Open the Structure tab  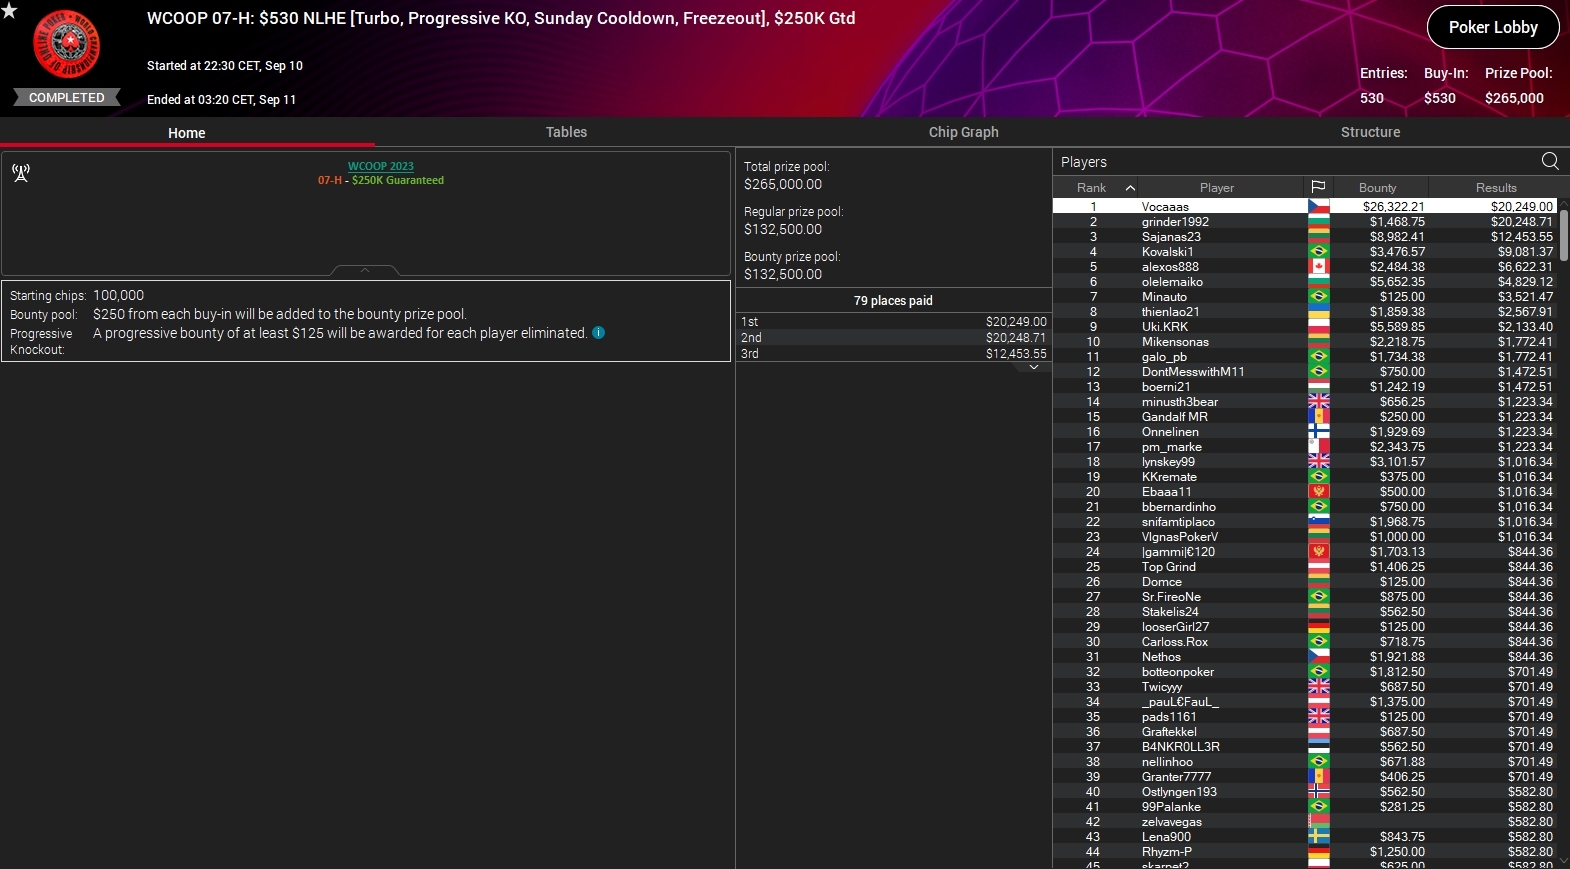[1370, 132]
